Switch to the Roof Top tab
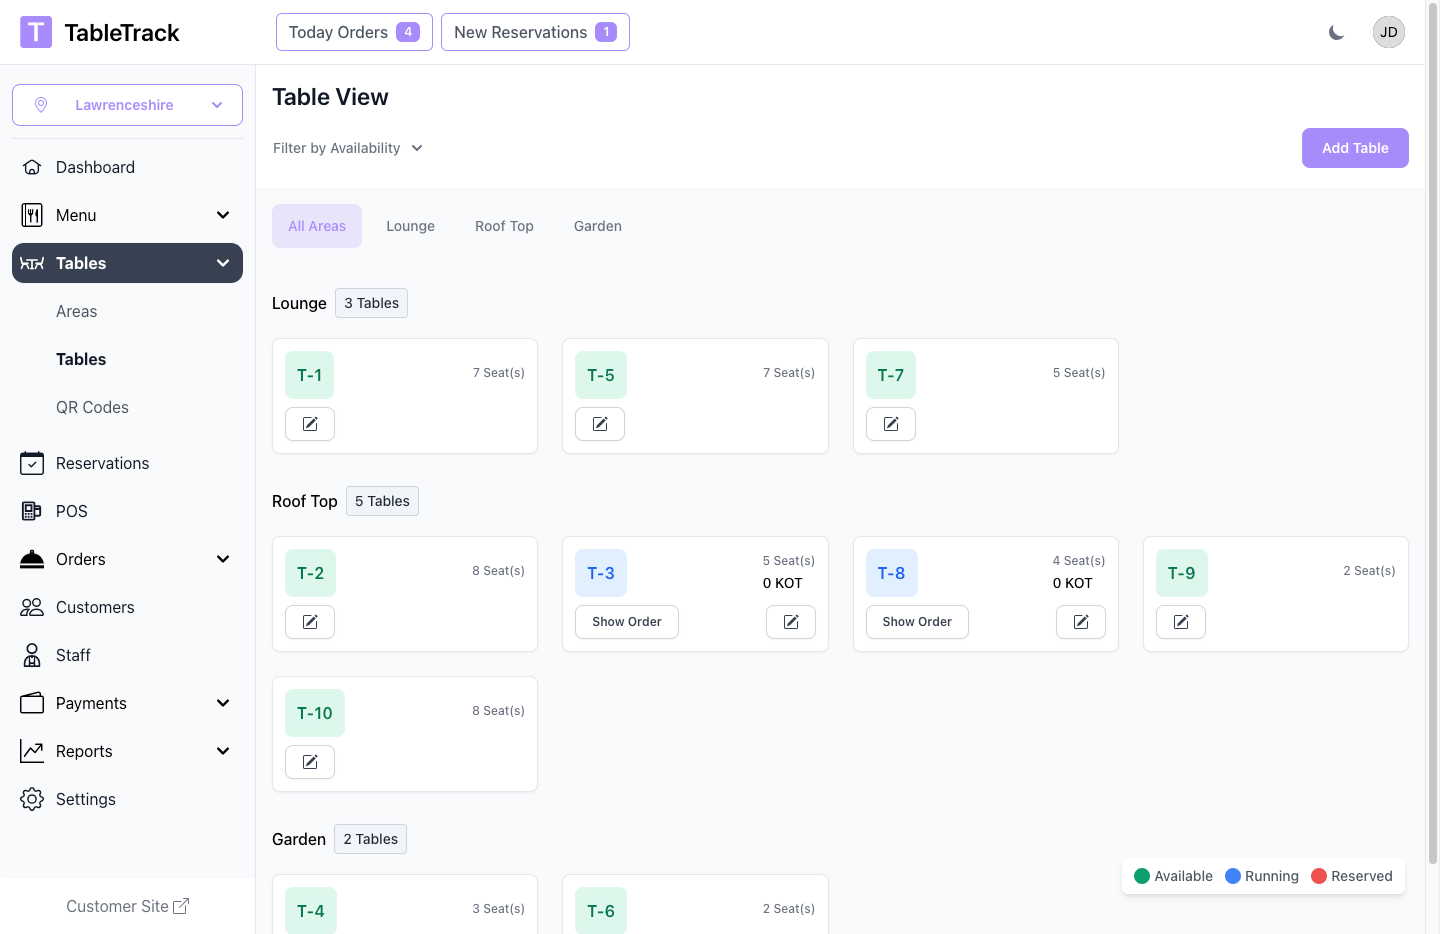The height and width of the screenshot is (934, 1440). click(x=504, y=226)
